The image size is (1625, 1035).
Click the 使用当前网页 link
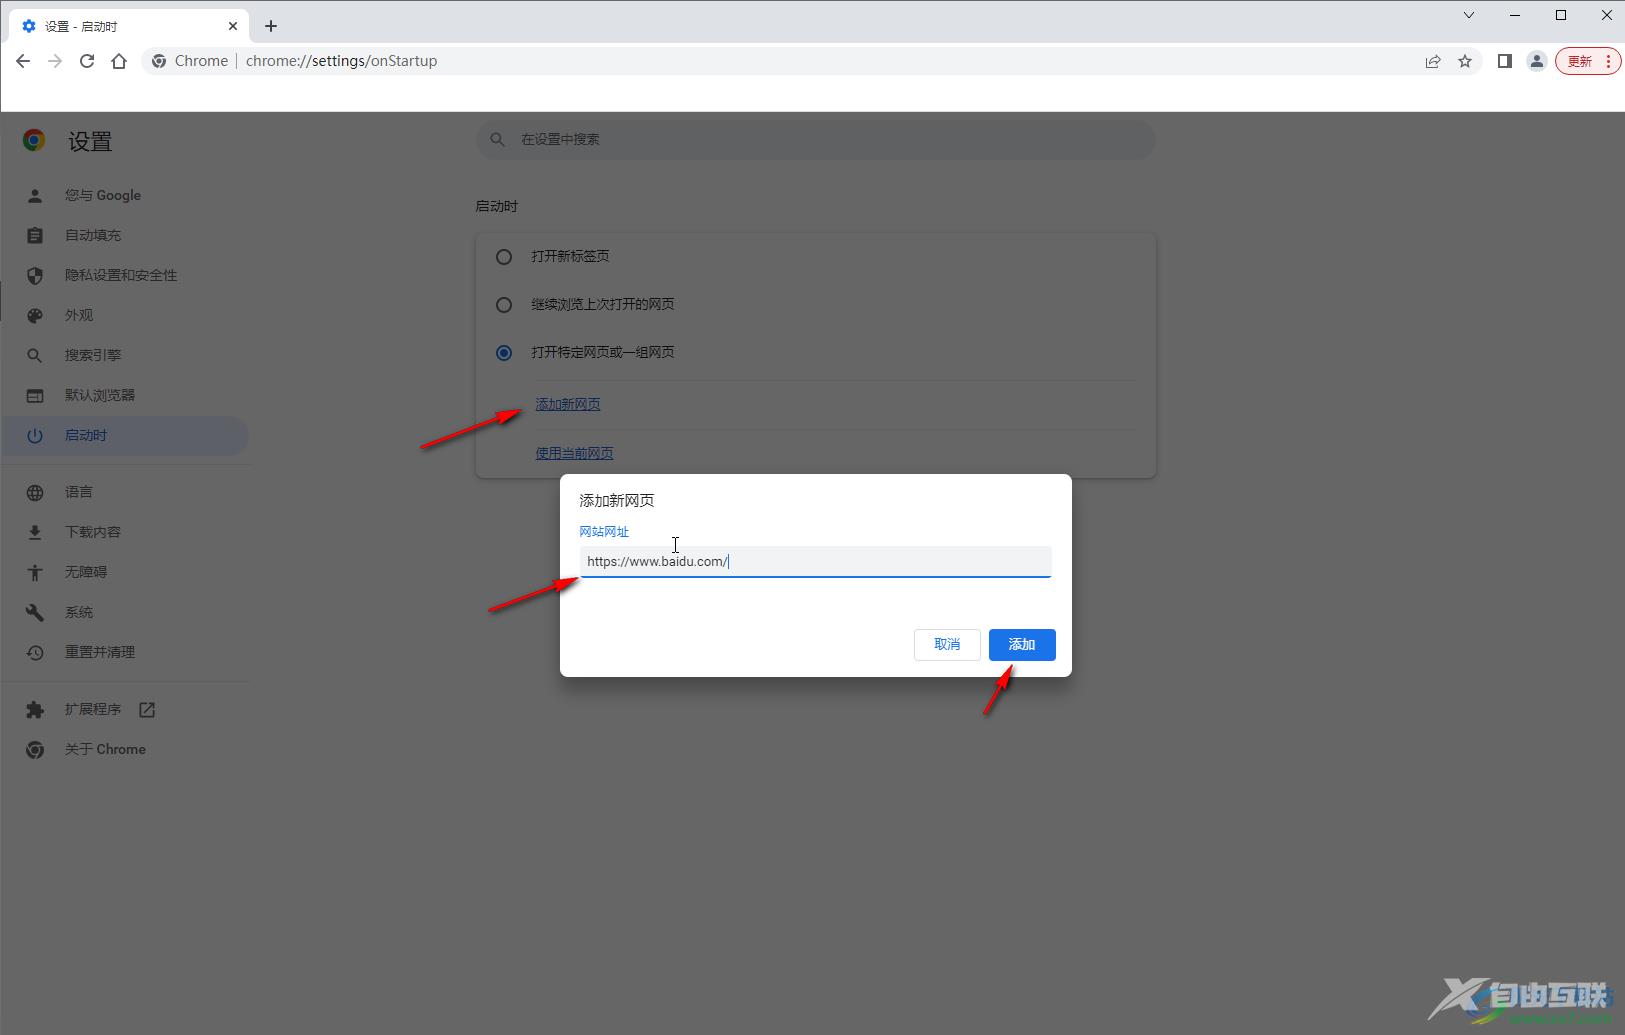(574, 453)
